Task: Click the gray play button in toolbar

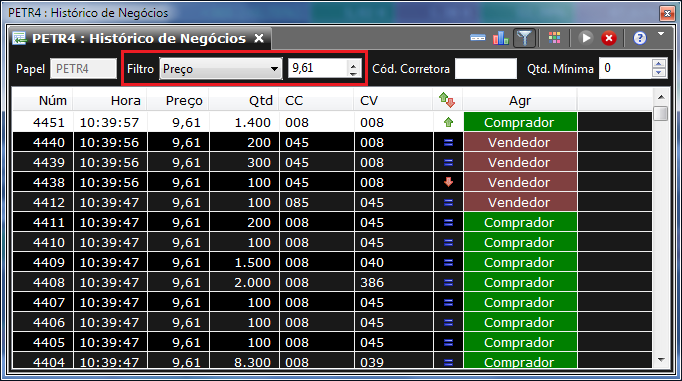Action: point(586,38)
